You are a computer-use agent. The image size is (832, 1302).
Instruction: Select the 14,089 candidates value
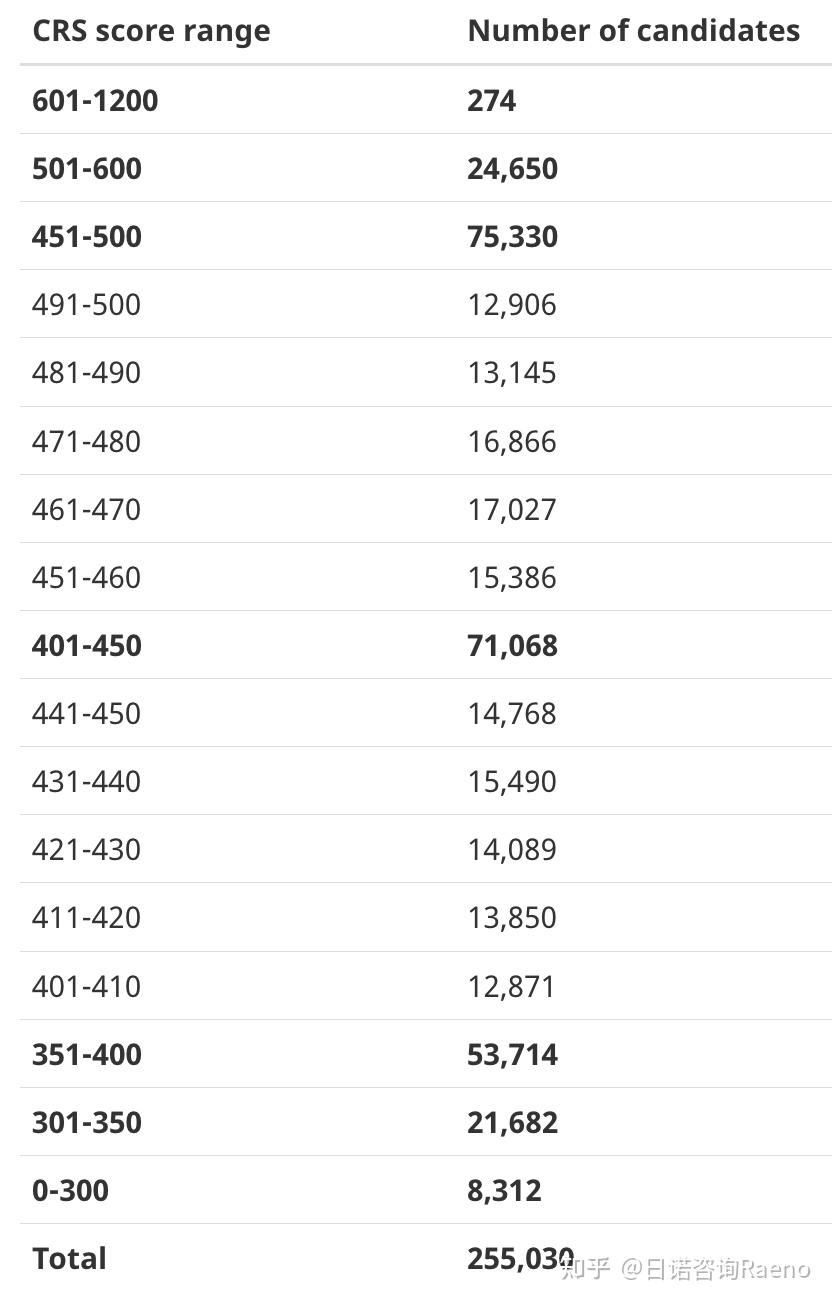[x=511, y=849]
